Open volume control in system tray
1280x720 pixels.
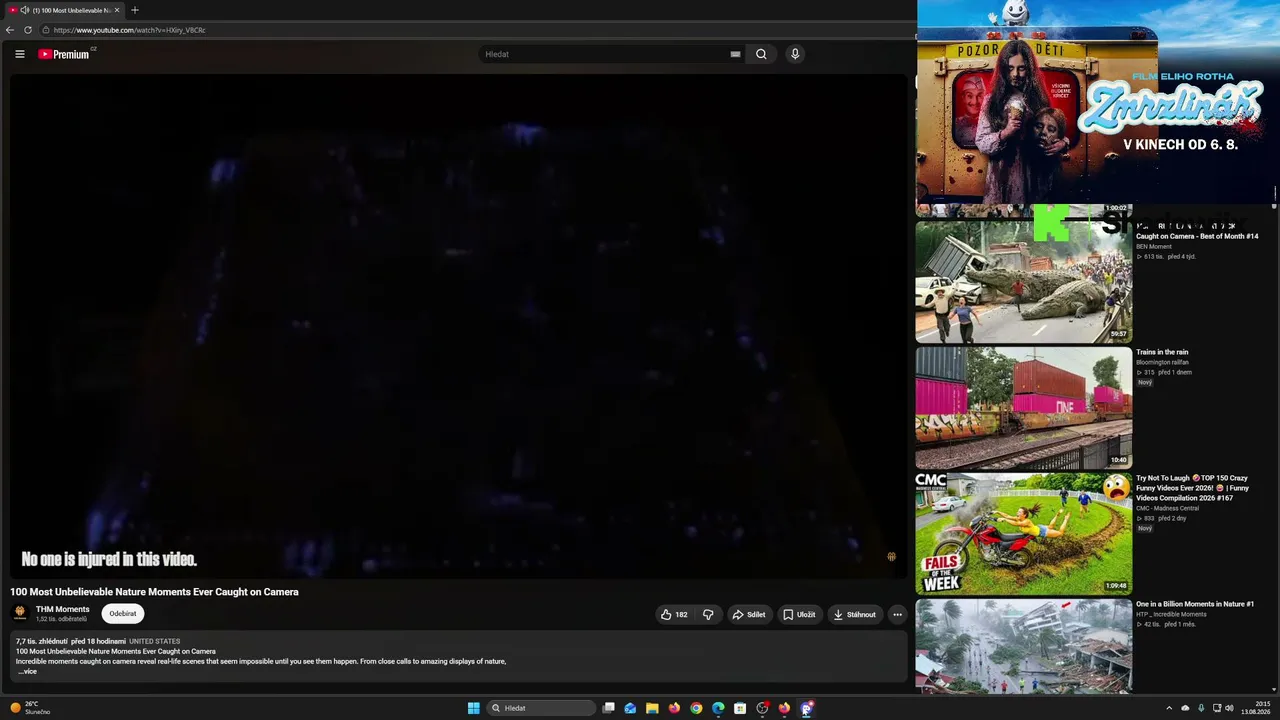pyautogui.click(x=1229, y=708)
